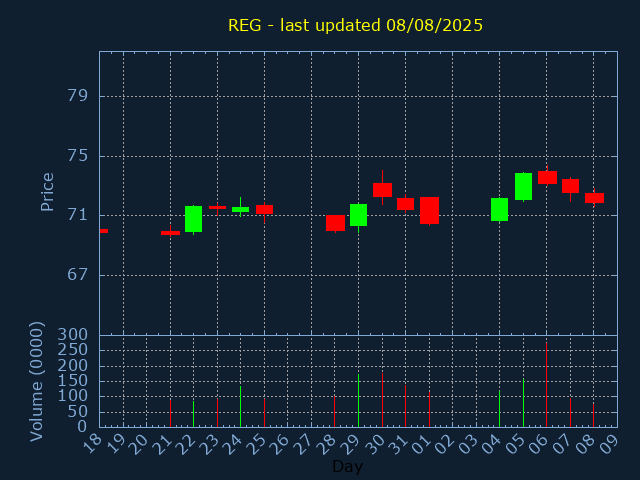Click the x-axis day label 20
Screen dimensions: 640x480
[140, 444]
